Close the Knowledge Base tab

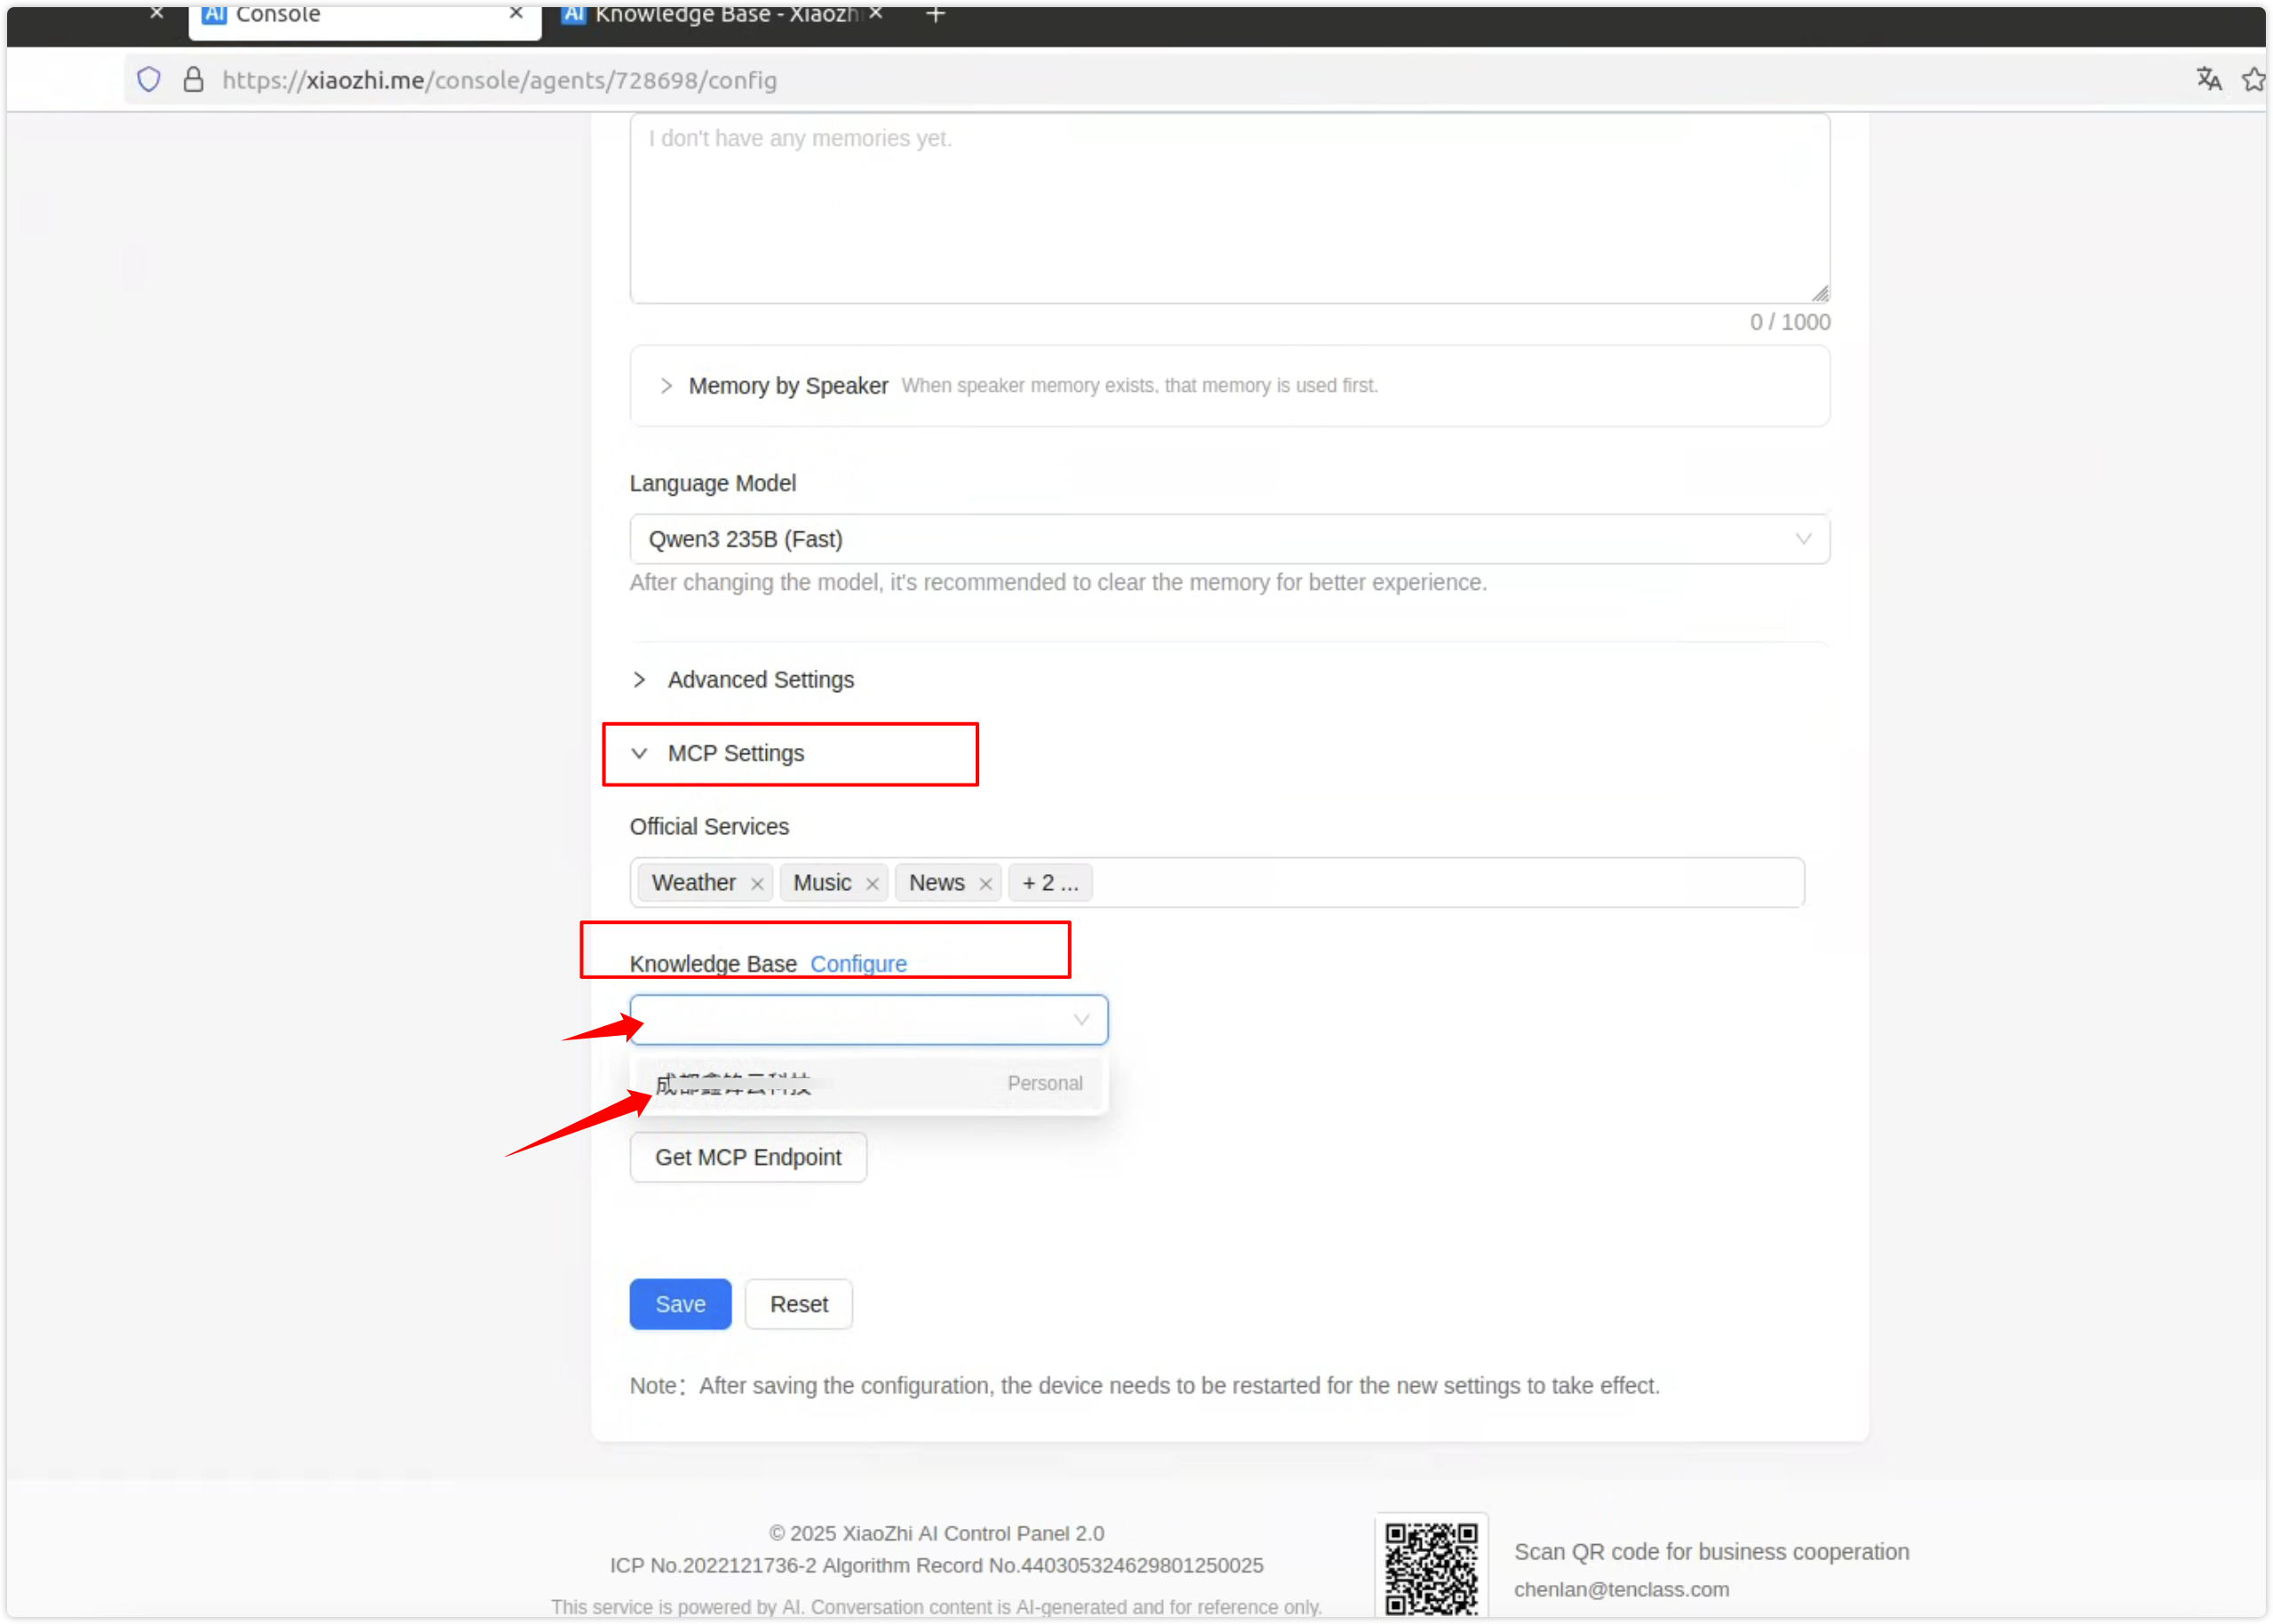click(876, 13)
